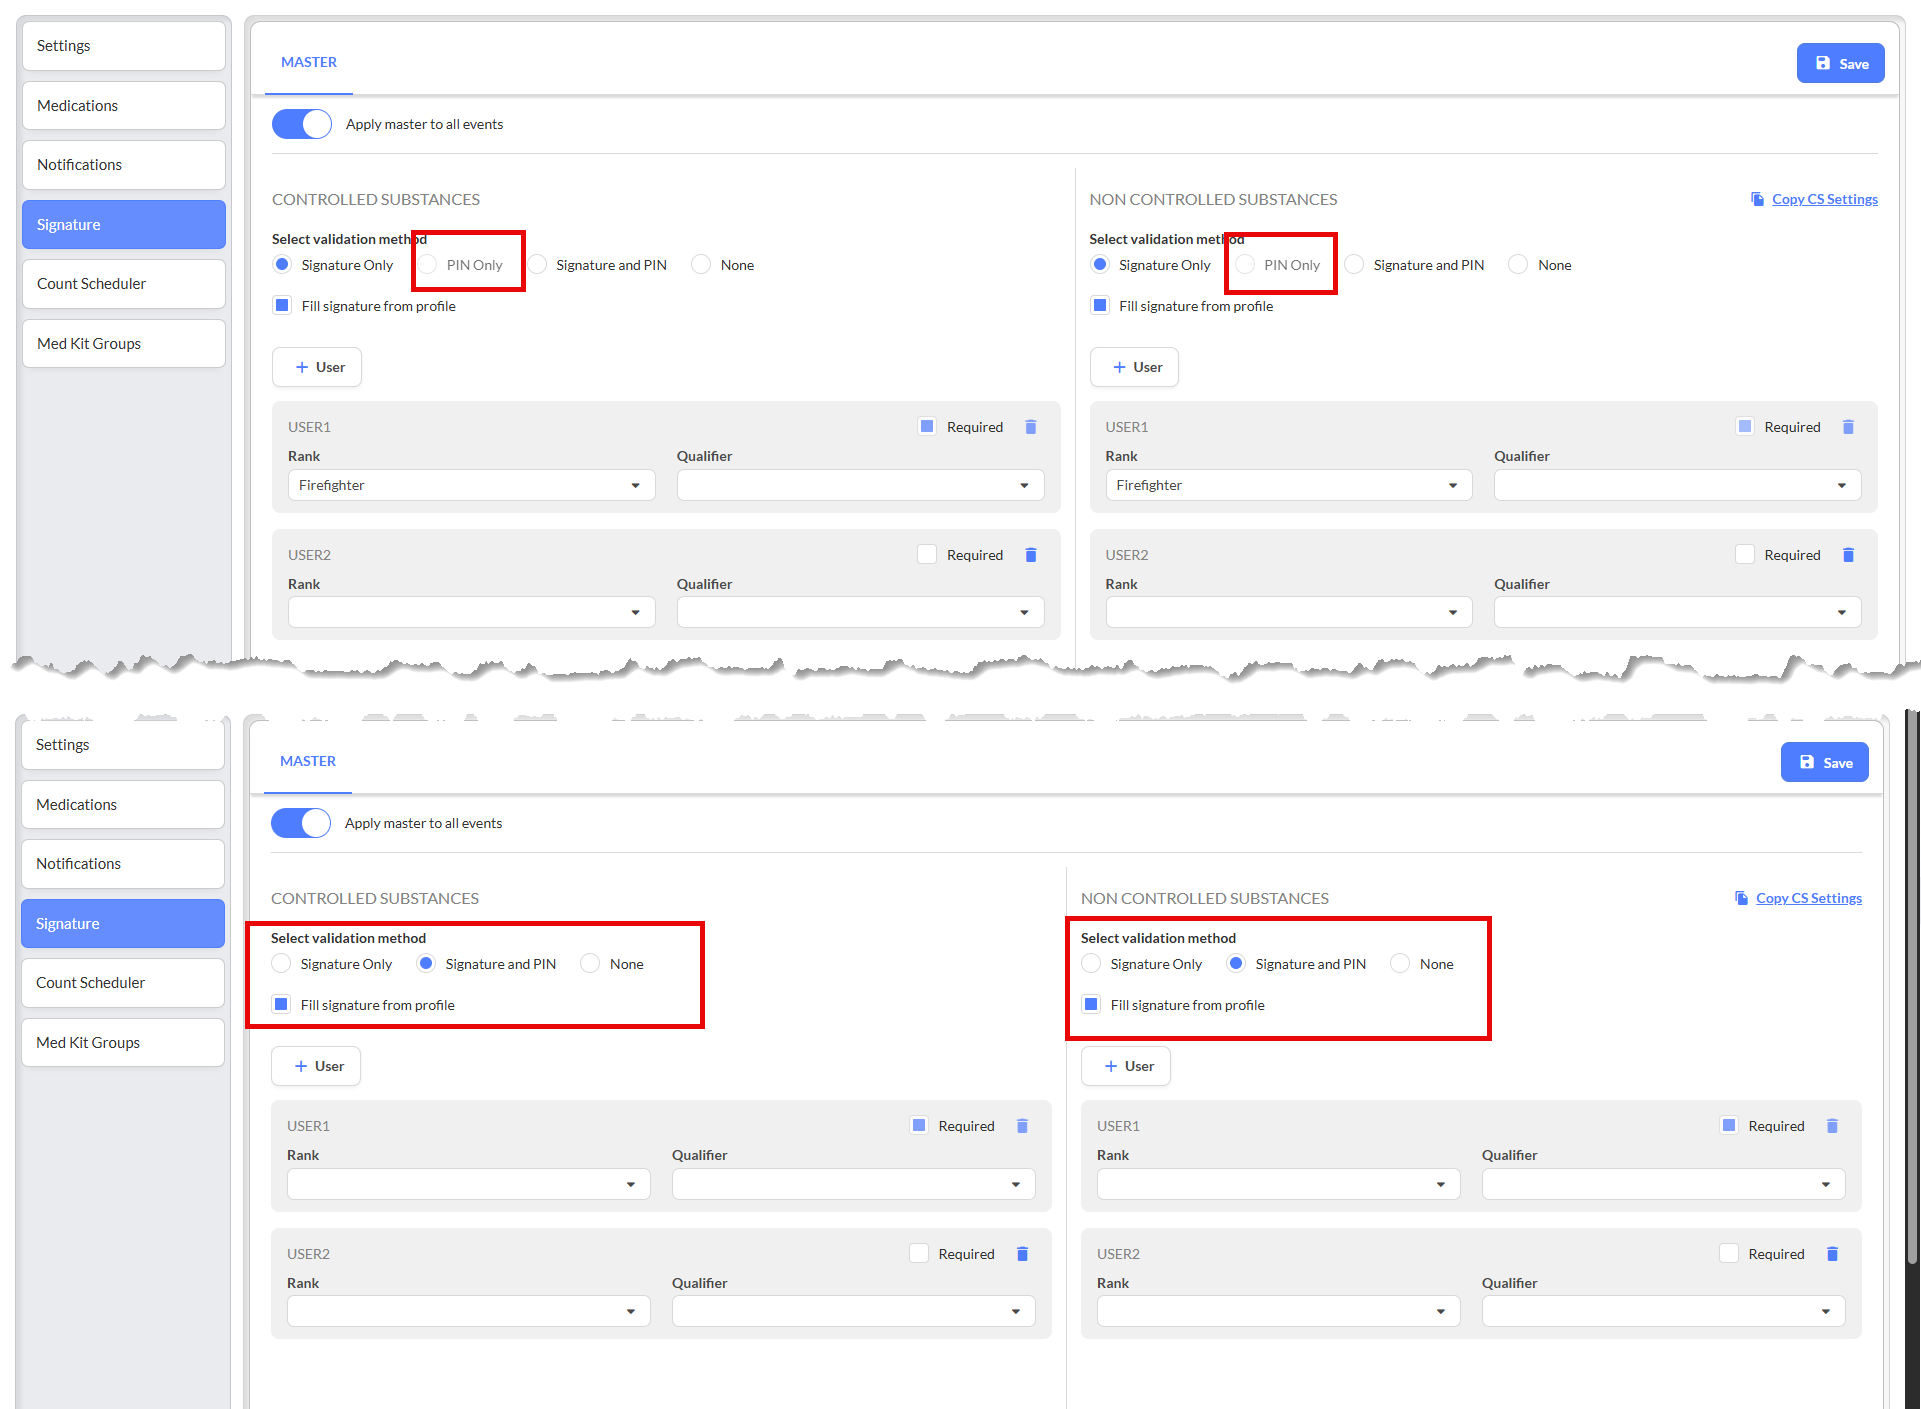Click USER2 Rank field in lower Non Controlled panel
1921x1409 pixels.
[1278, 1311]
